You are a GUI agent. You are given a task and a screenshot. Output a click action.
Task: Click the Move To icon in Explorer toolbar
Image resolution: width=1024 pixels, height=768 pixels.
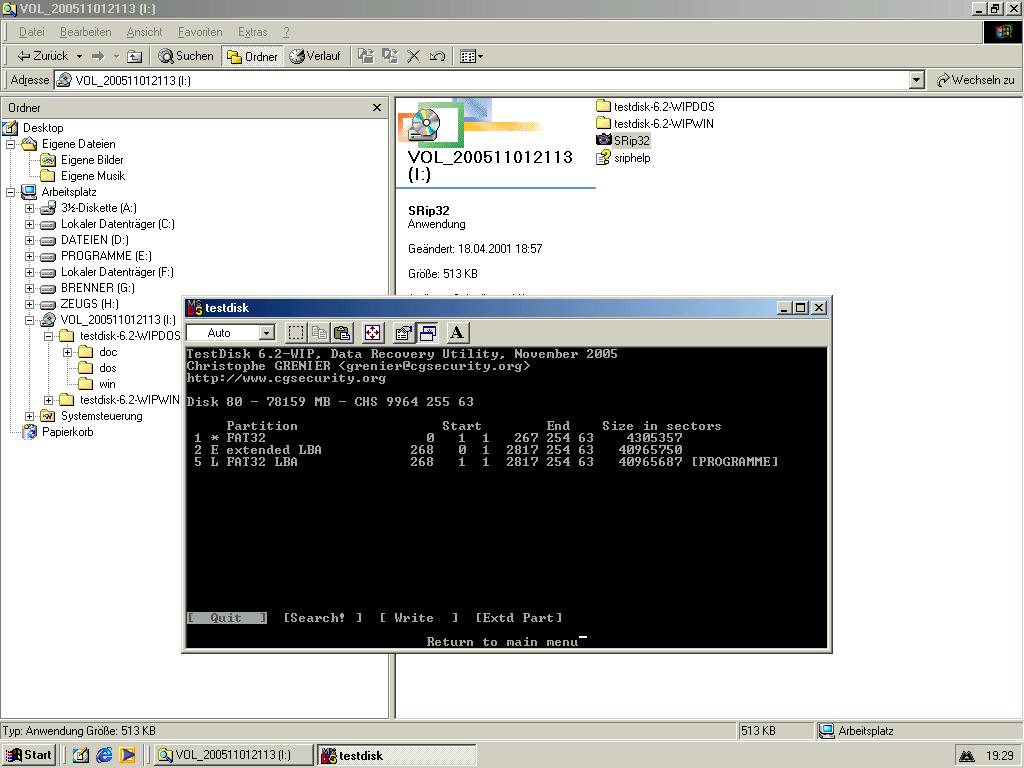[x=366, y=57]
